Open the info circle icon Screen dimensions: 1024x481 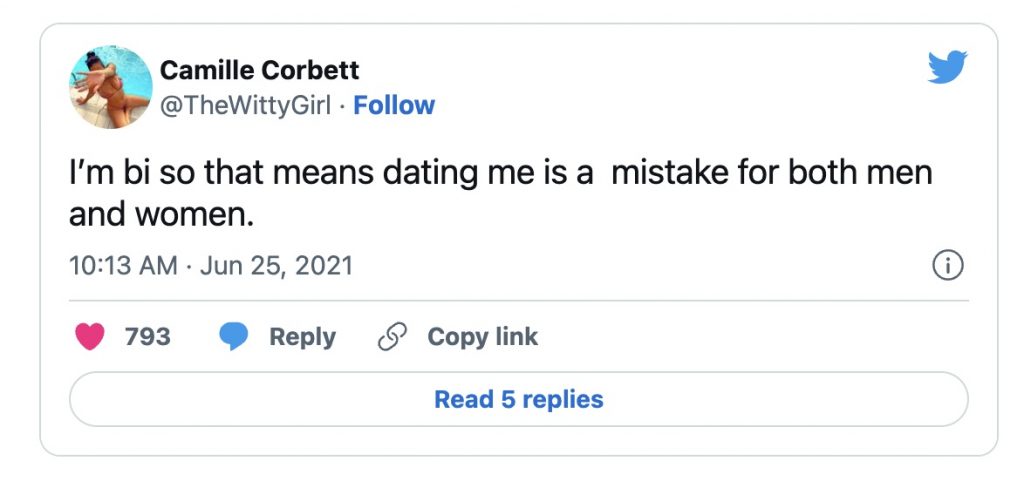coord(947,265)
